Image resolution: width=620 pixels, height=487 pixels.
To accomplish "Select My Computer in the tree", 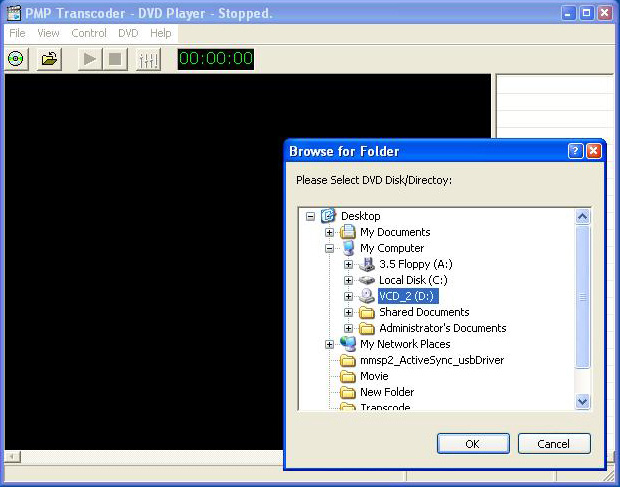I will click(x=392, y=248).
